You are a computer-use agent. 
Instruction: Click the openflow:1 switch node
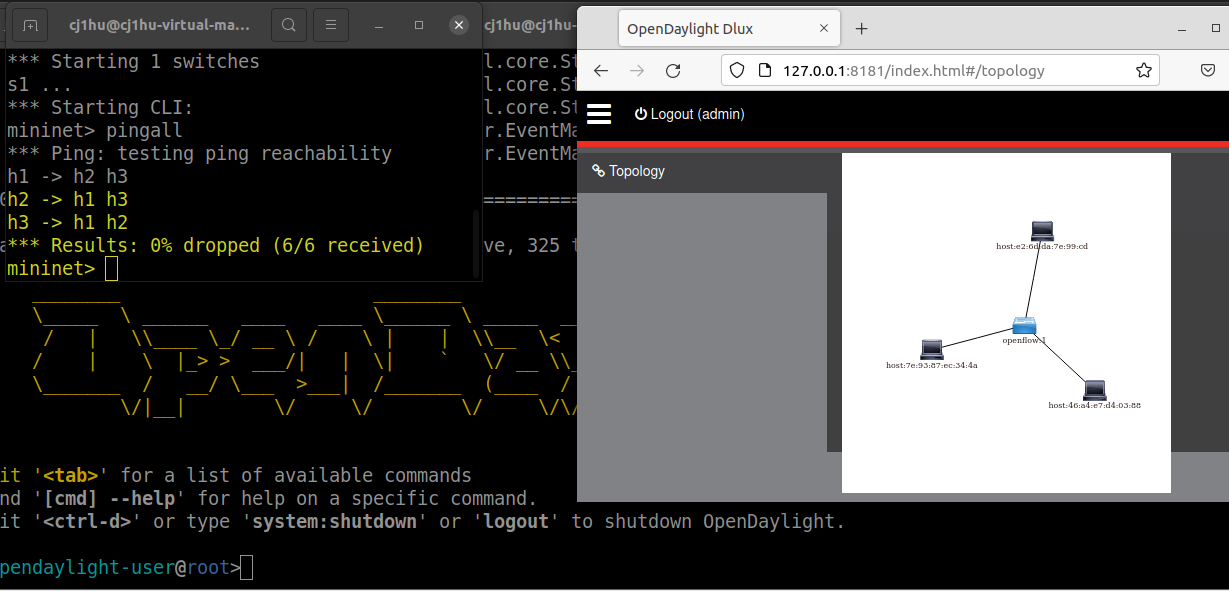(x=1024, y=326)
